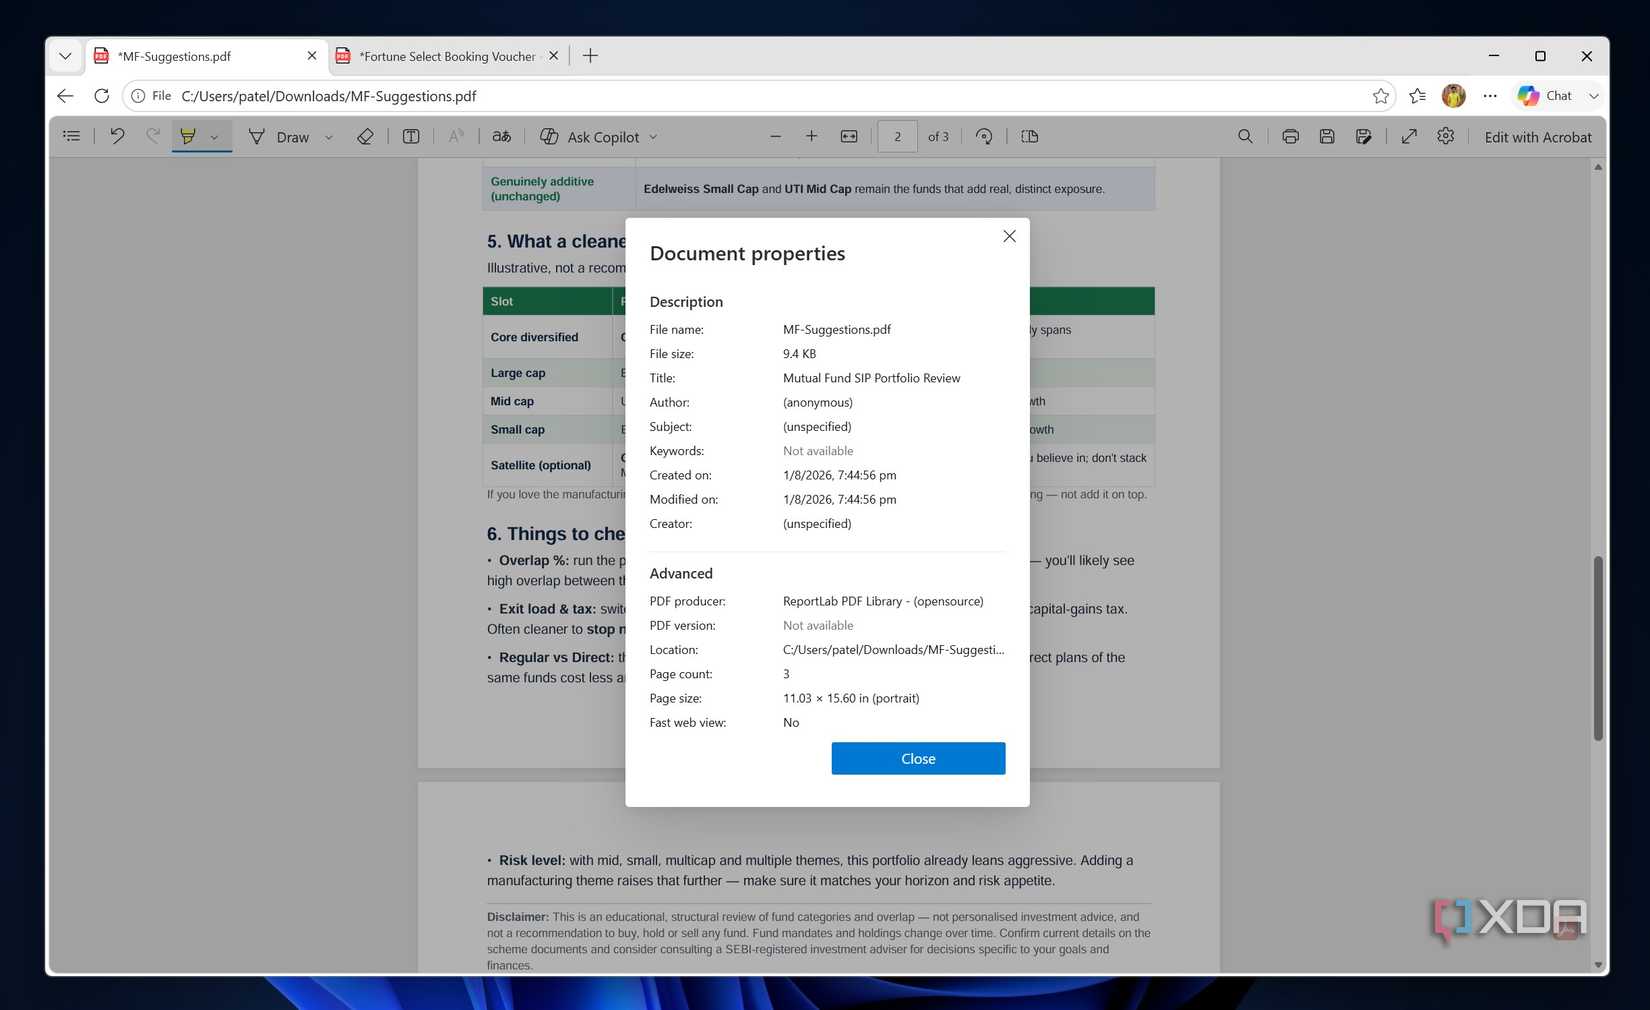This screenshot has height=1010, width=1650.
Task: Go back in the browser
Action: 65,96
